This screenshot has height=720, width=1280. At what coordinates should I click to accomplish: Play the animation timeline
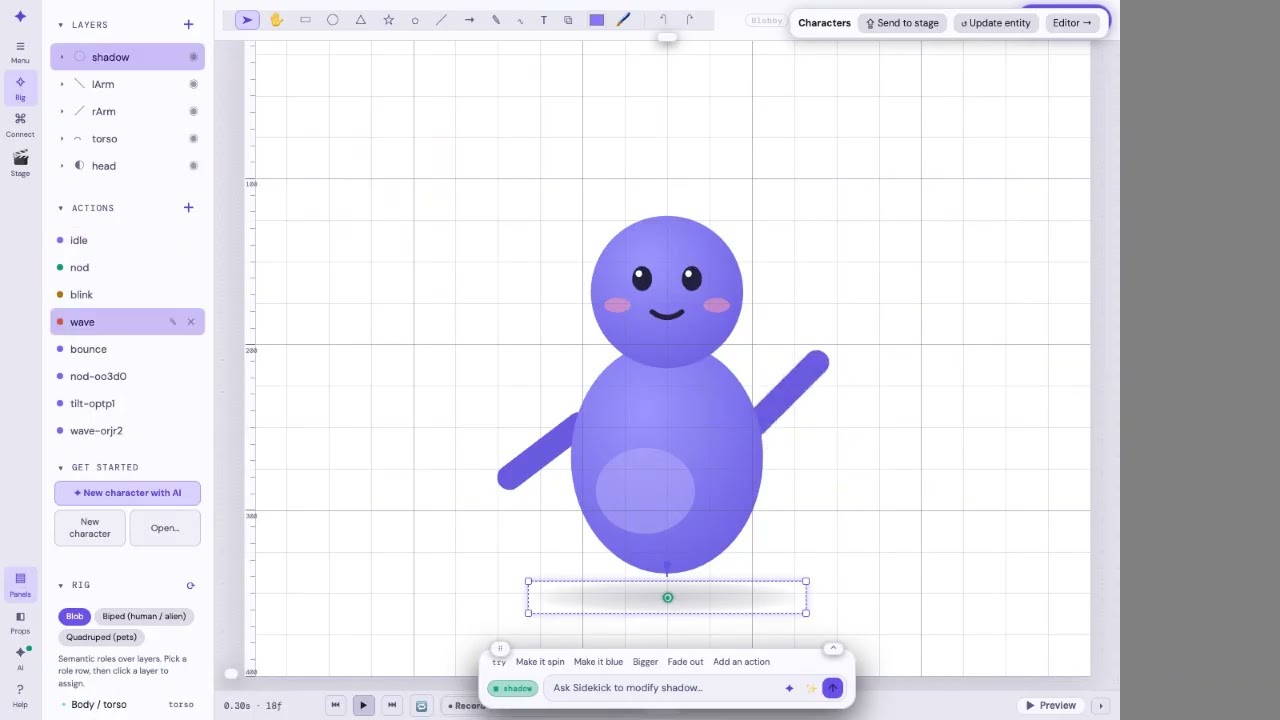click(363, 705)
